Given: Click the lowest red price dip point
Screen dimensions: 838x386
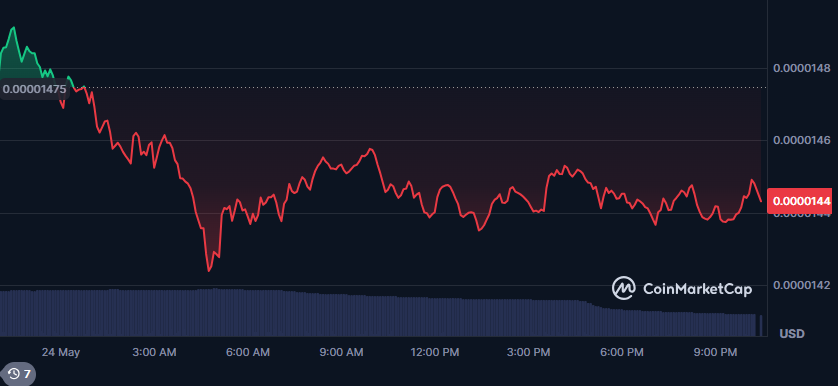Looking at the screenshot, I should coord(208,271).
